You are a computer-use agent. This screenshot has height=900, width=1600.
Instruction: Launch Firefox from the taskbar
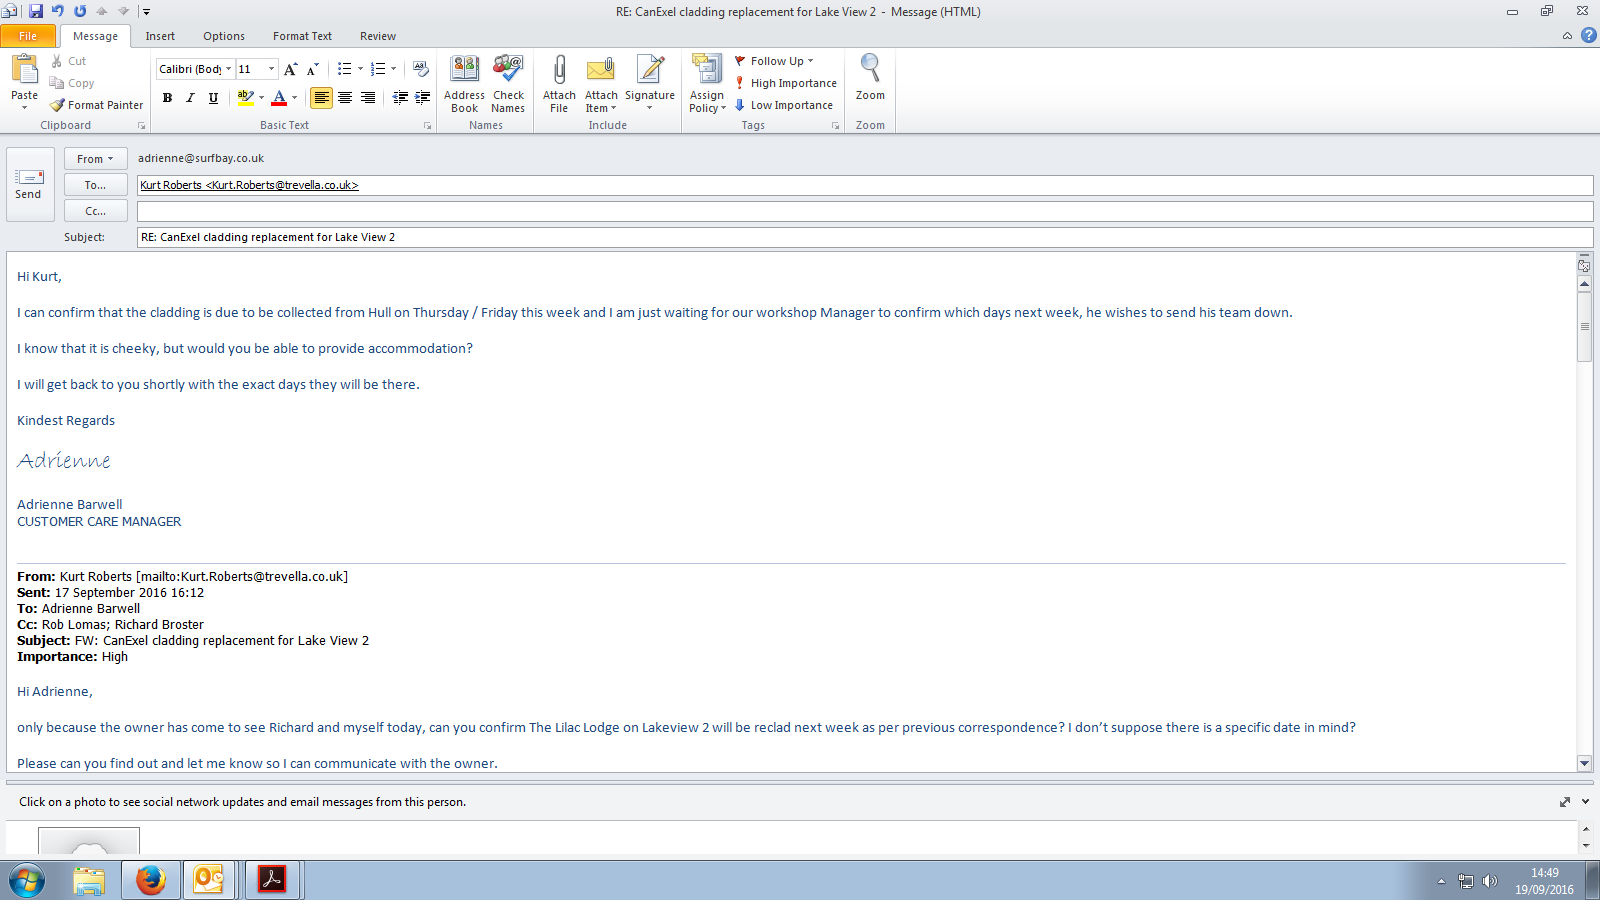pos(151,880)
